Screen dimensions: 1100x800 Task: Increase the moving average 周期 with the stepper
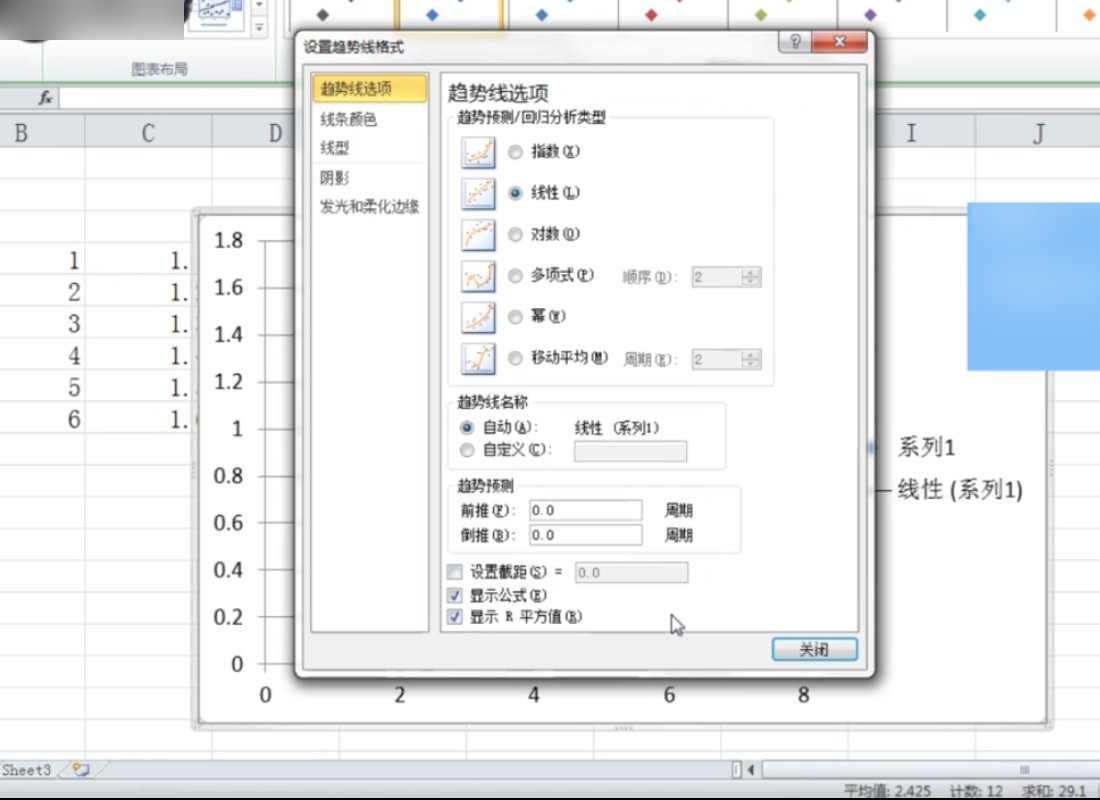[x=752, y=355]
